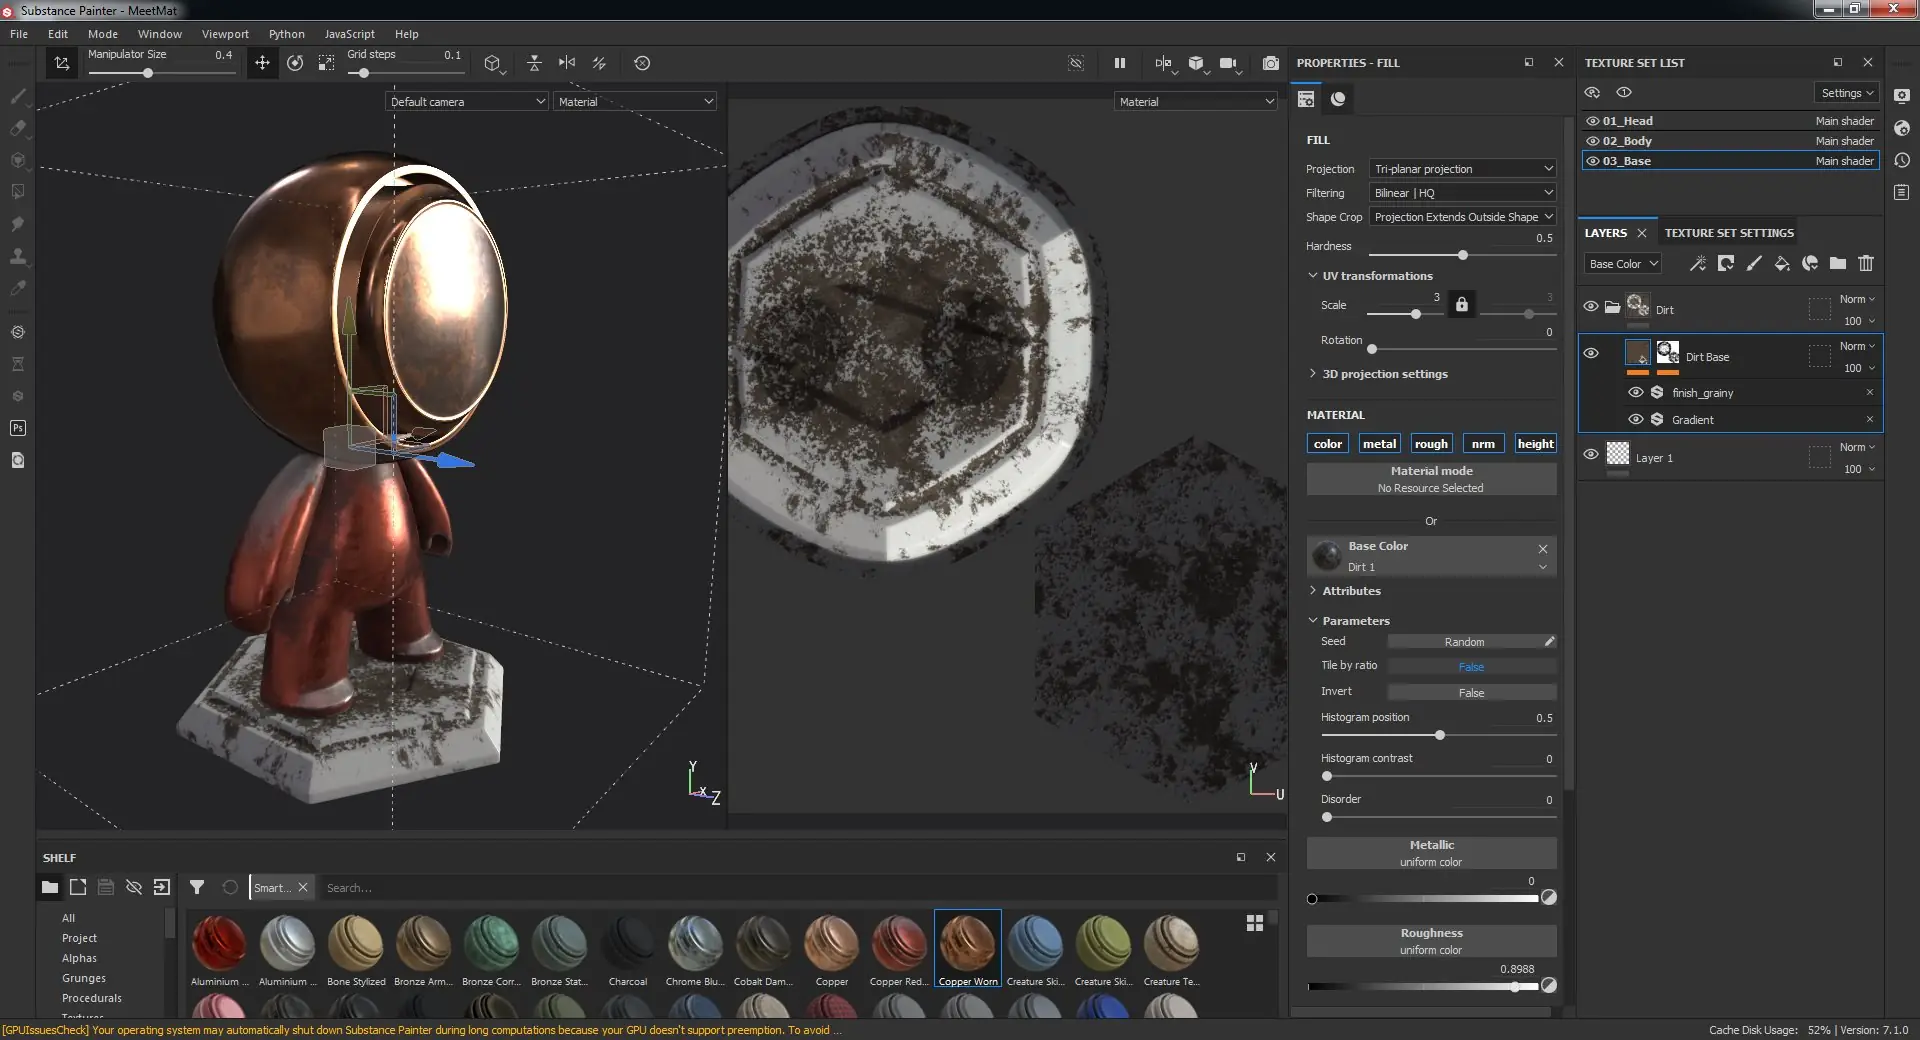Open the Viewport menu
This screenshot has height=1040, width=1920.
[225, 34]
